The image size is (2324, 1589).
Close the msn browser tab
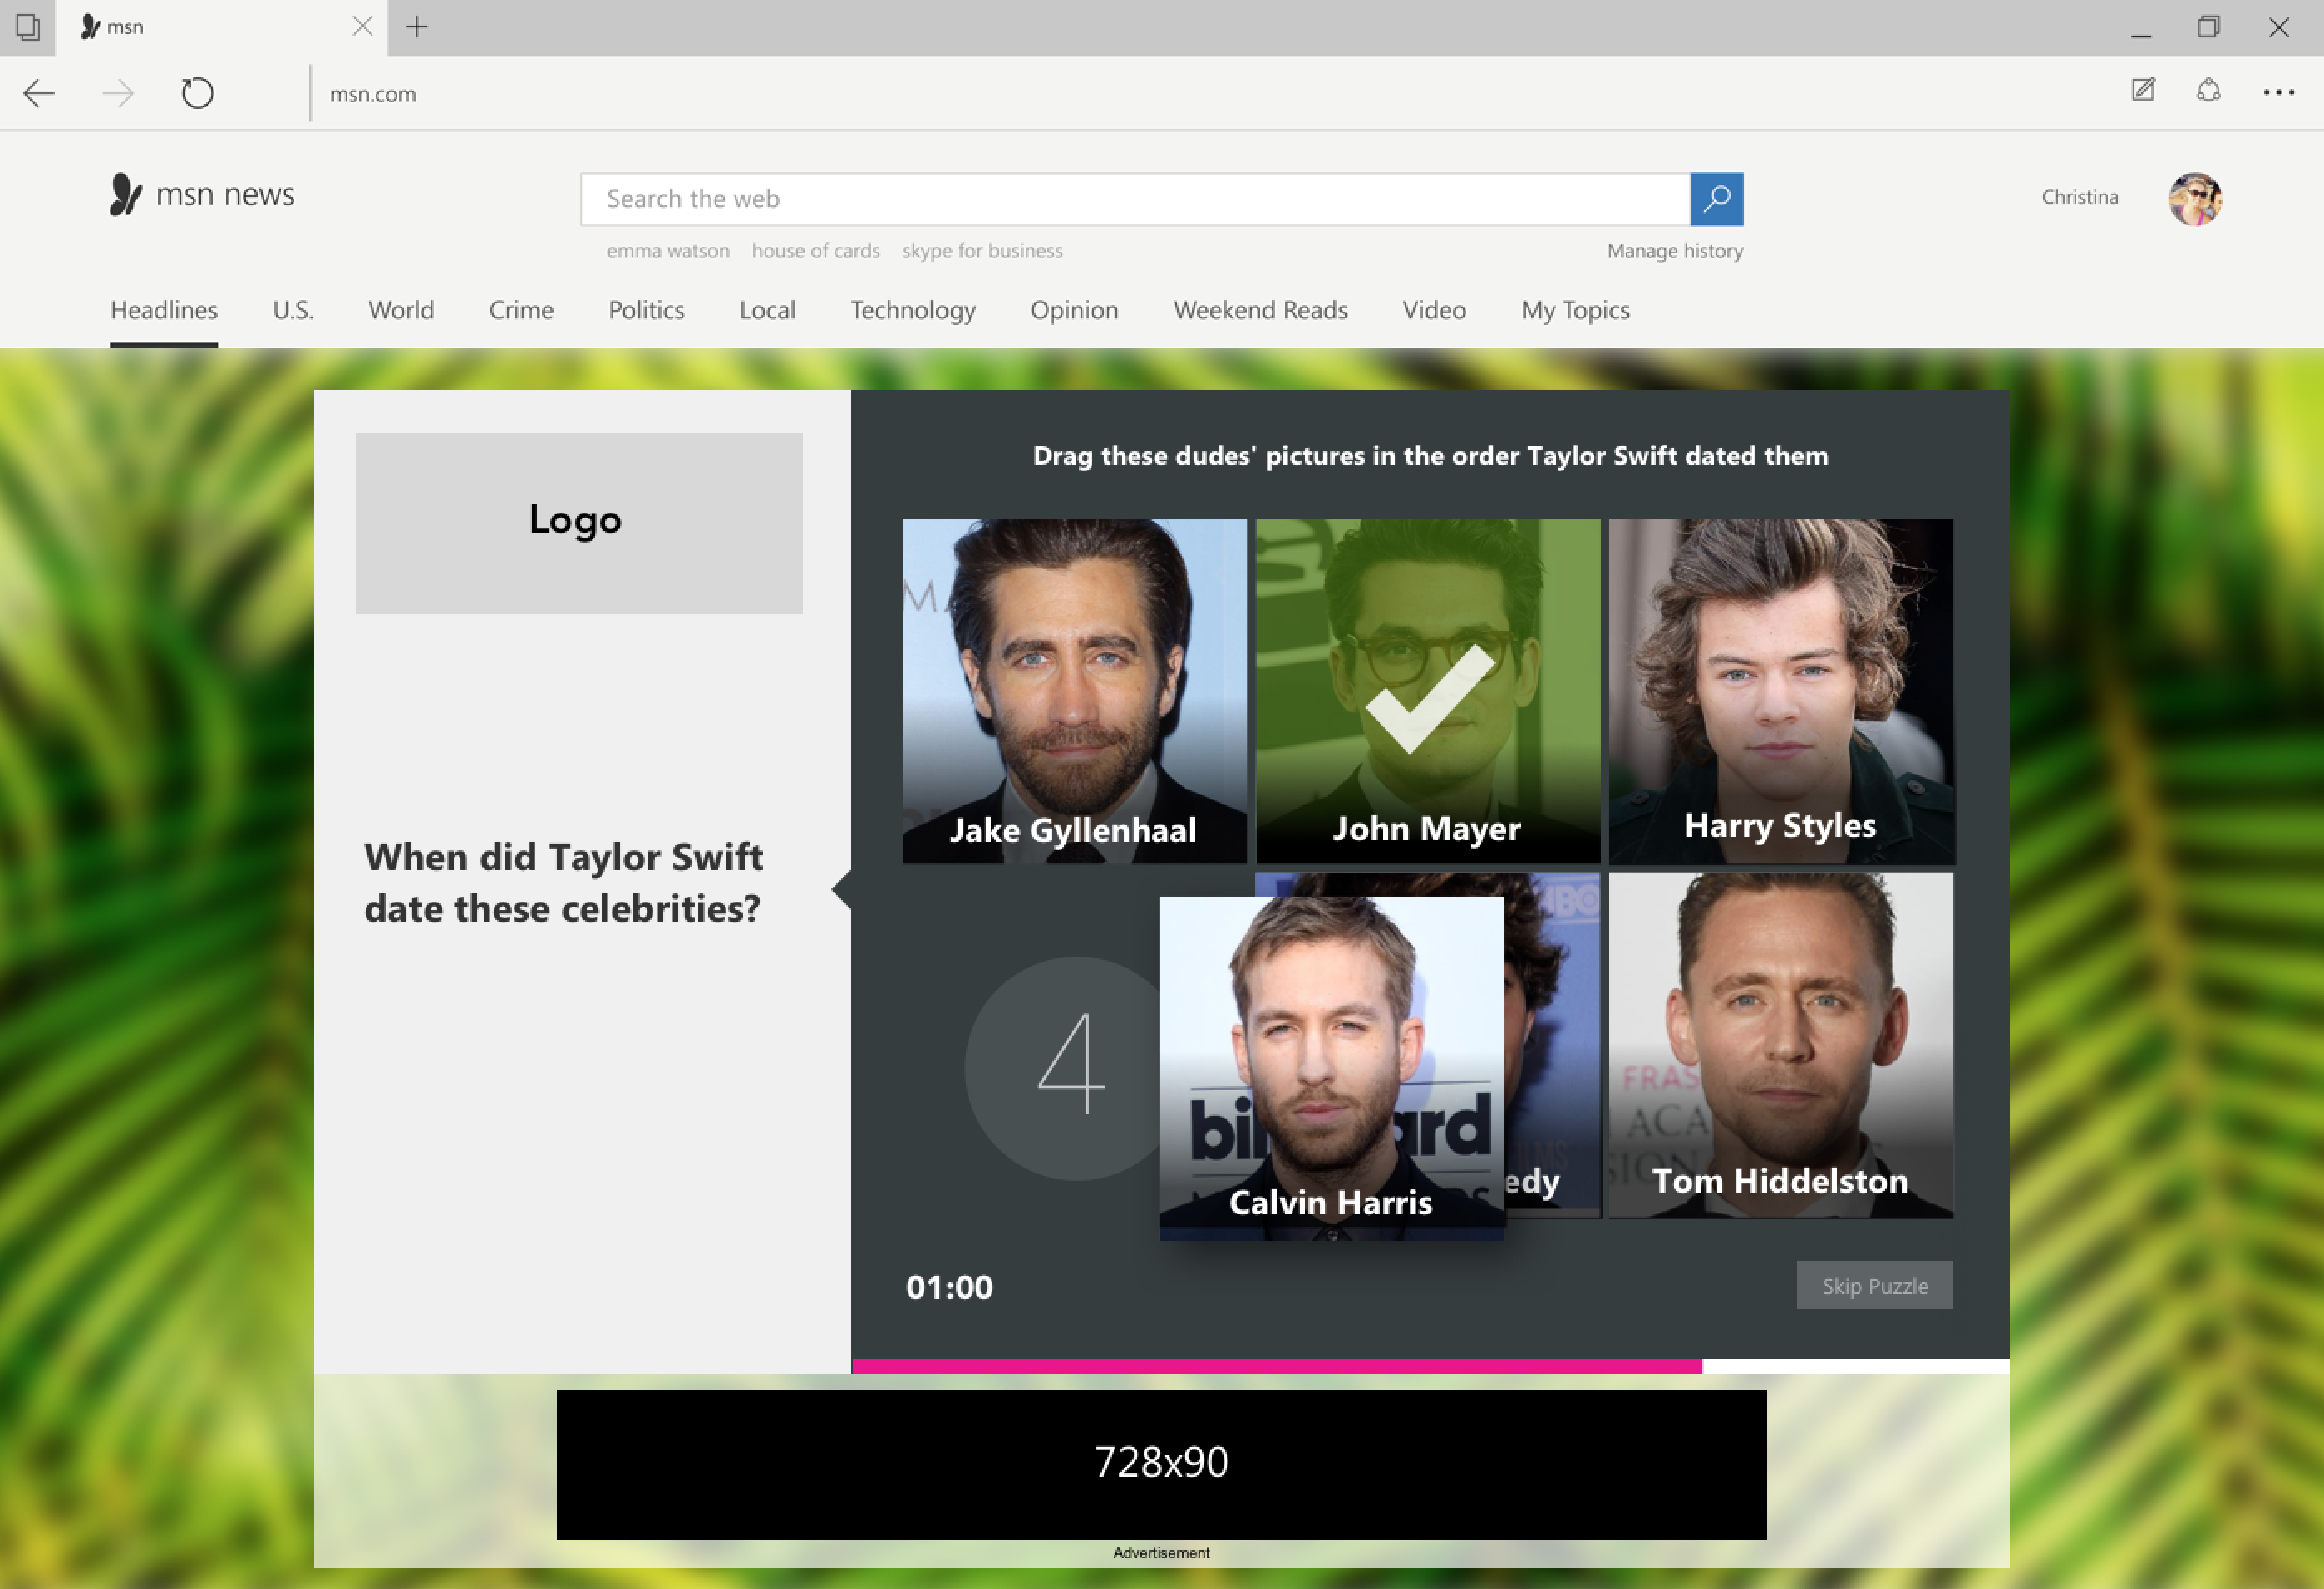tap(363, 27)
